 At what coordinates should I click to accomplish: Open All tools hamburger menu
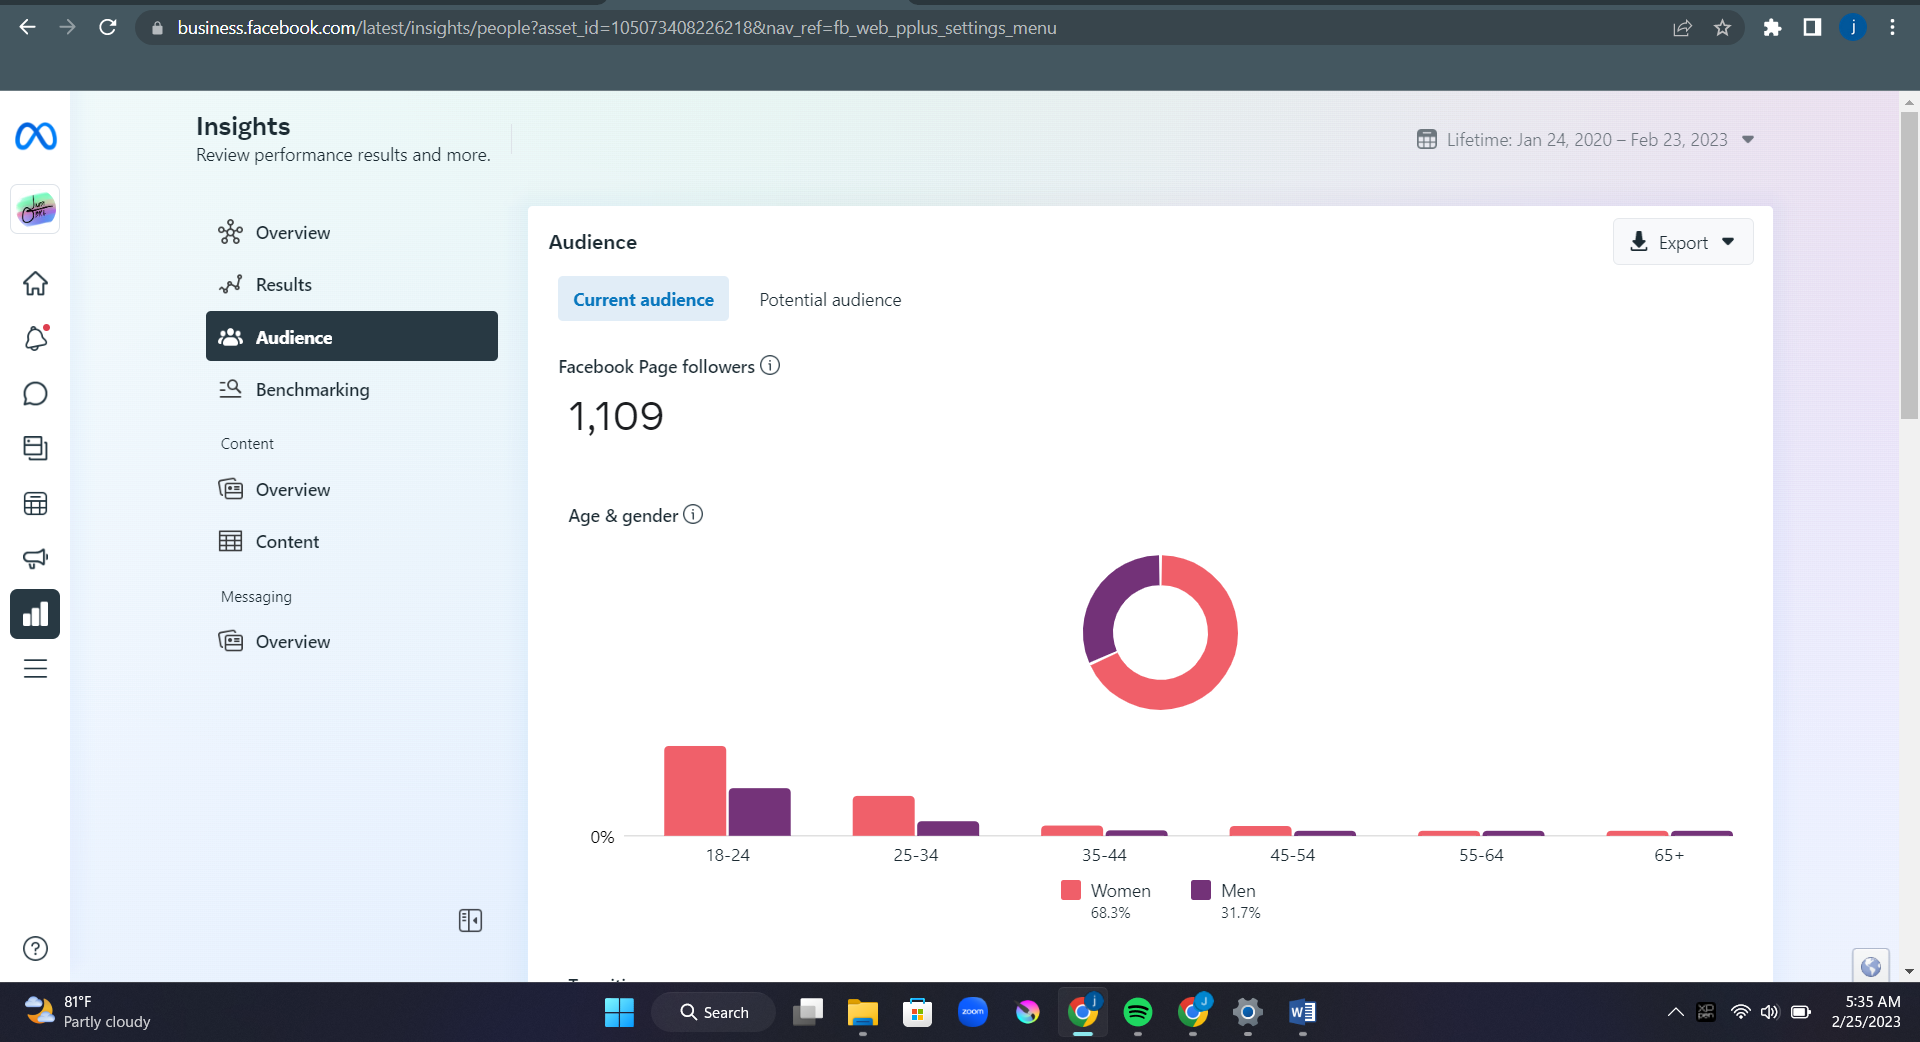[35, 669]
